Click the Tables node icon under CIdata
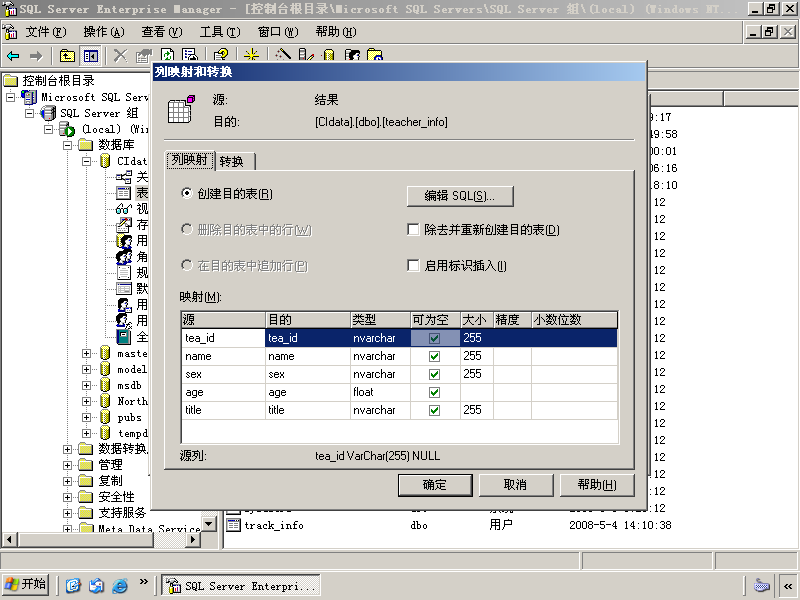The image size is (800, 600). (123, 193)
